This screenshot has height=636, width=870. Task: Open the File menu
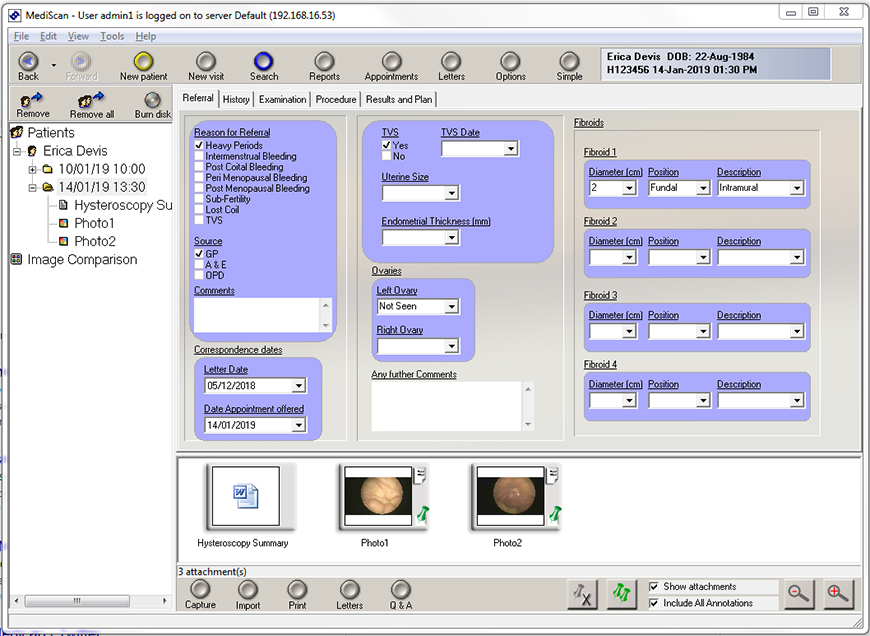[x=21, y=36]
